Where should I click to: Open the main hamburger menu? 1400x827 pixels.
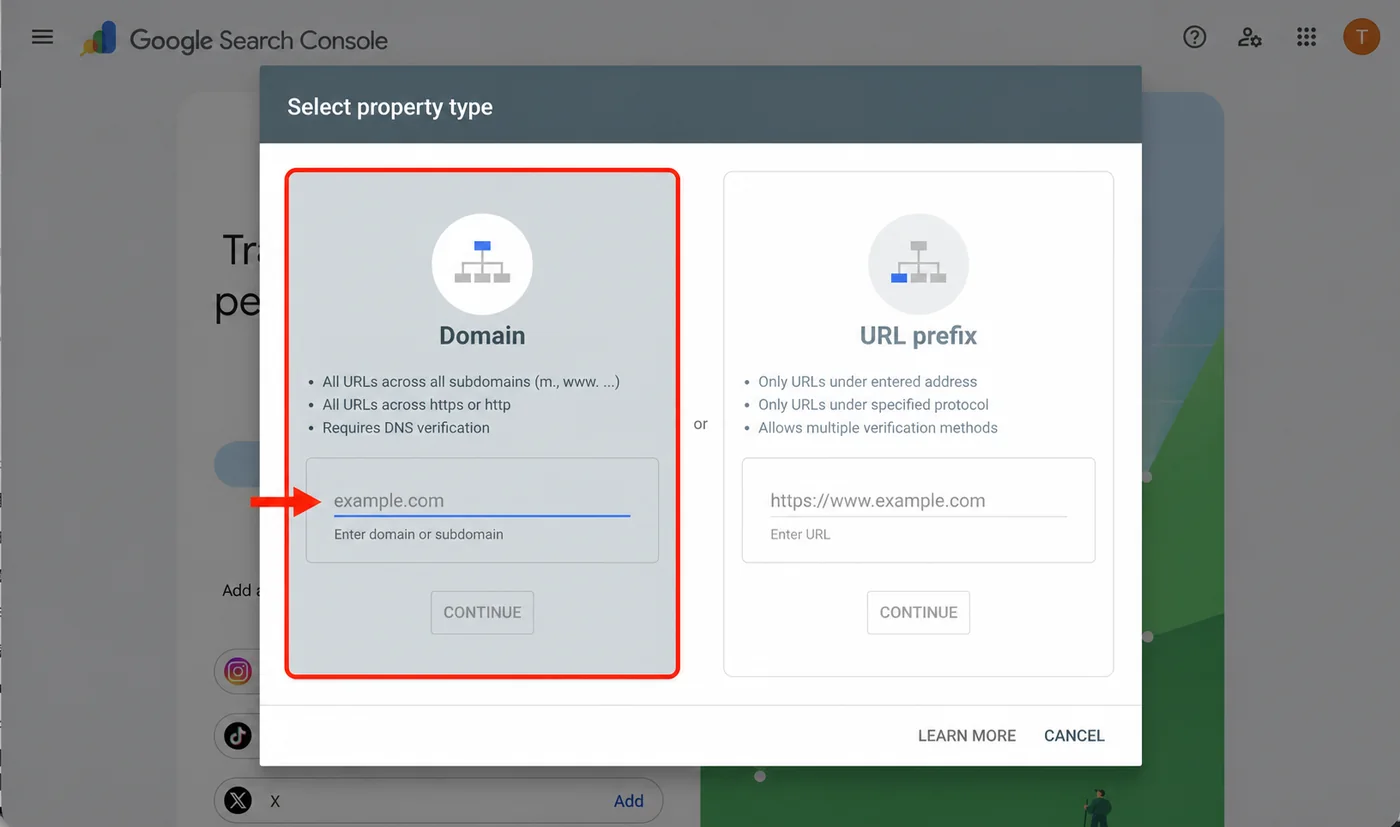point(42,38)
